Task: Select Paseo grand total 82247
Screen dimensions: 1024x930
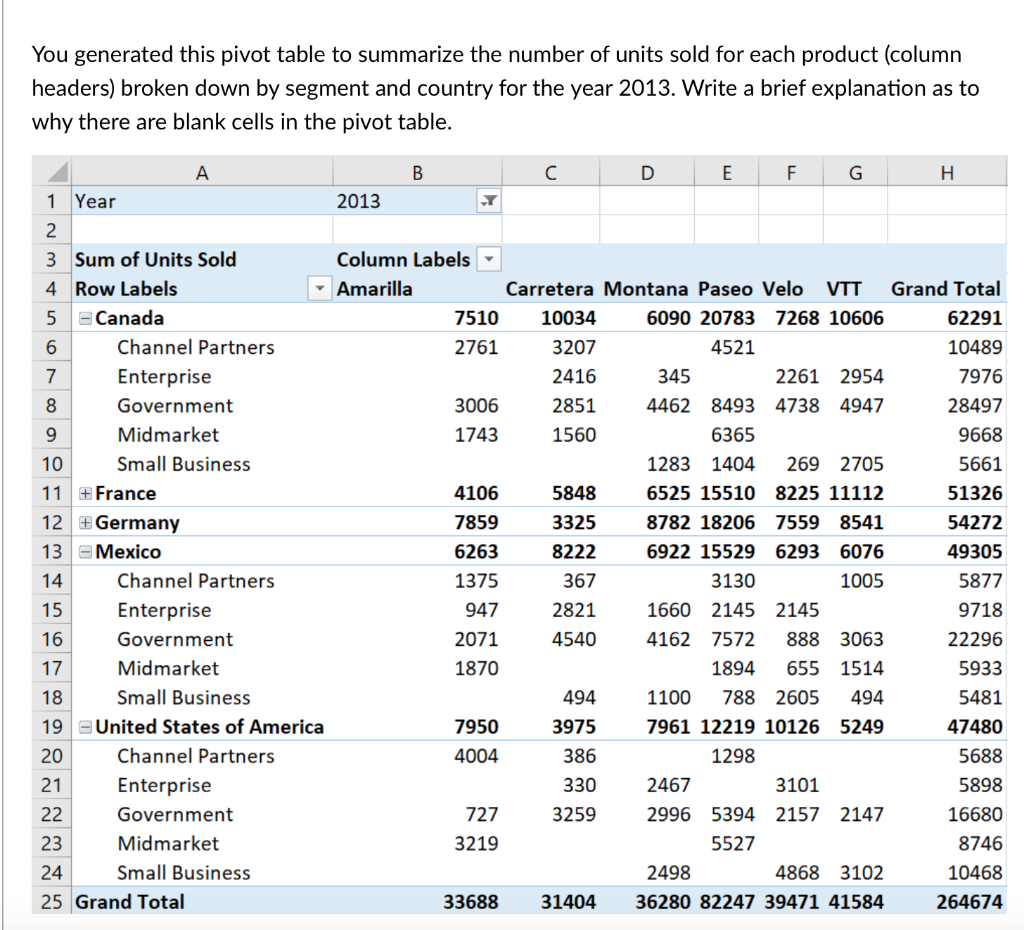Action: coord(727,902)
